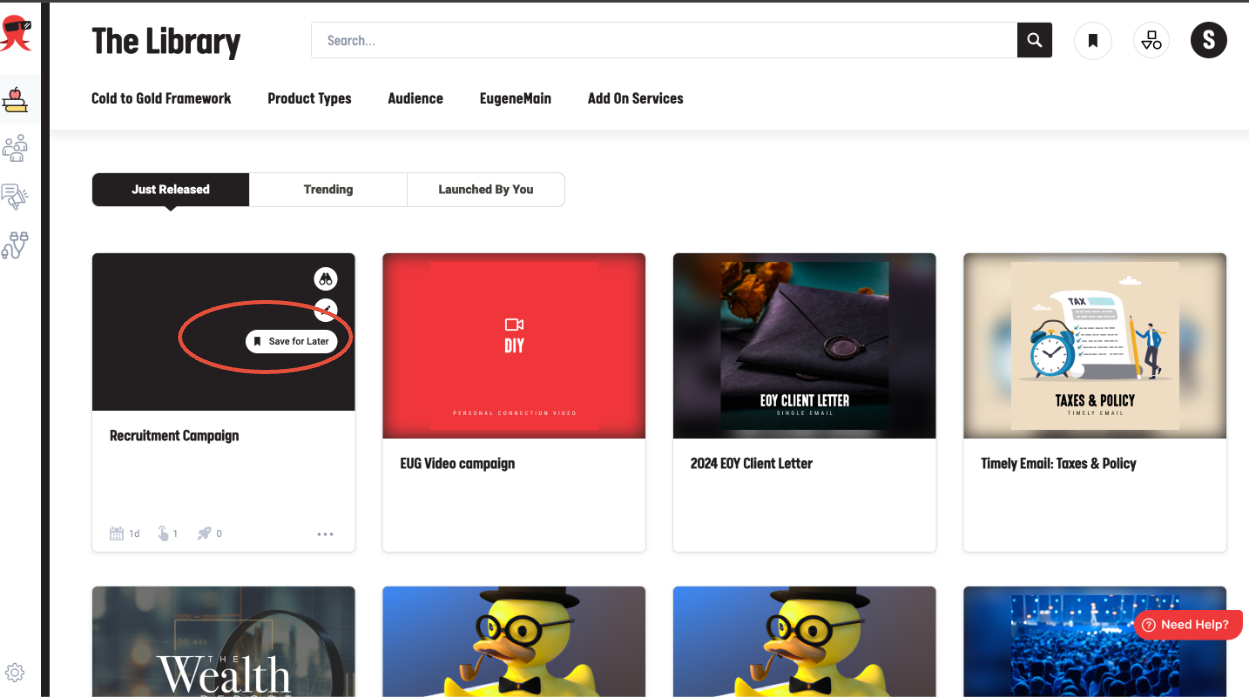Open the plug integrations icon in sidebar
This screenshot has height=697, width=1249.
point(15,245)
